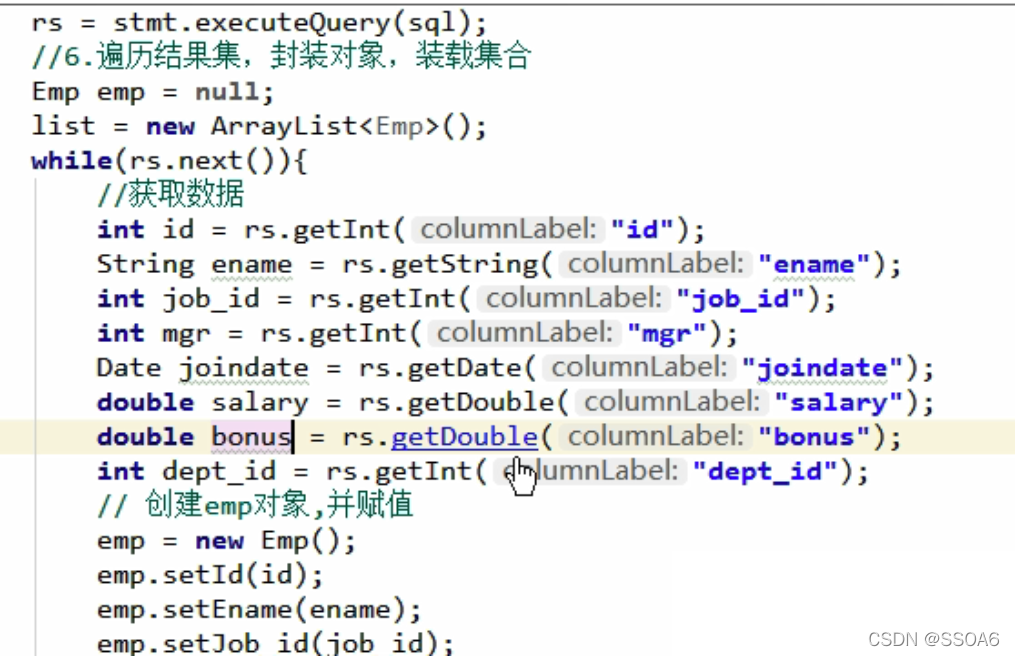Click the while keyword
Viewport: 1015px width, 656px height.
72,161
